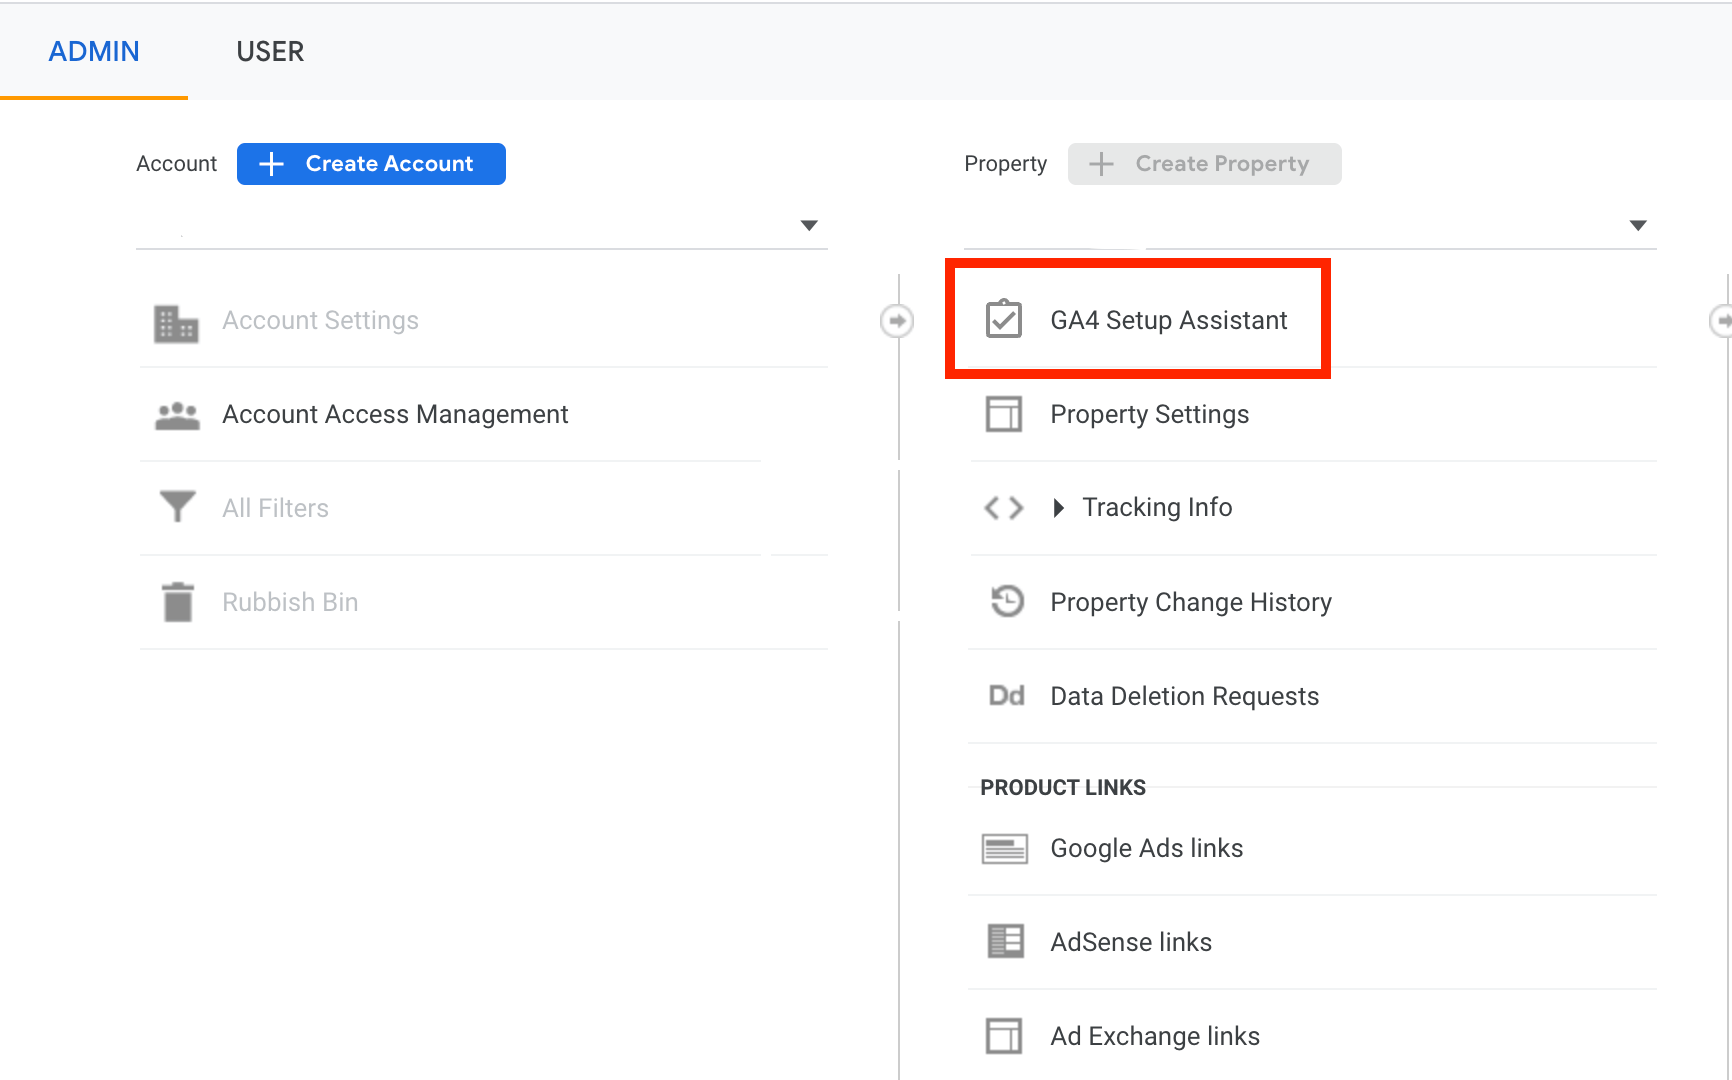This screenshot has height=1080, width=1732.
Task: Open the All Filters section
Action: [x=274, y=507]
